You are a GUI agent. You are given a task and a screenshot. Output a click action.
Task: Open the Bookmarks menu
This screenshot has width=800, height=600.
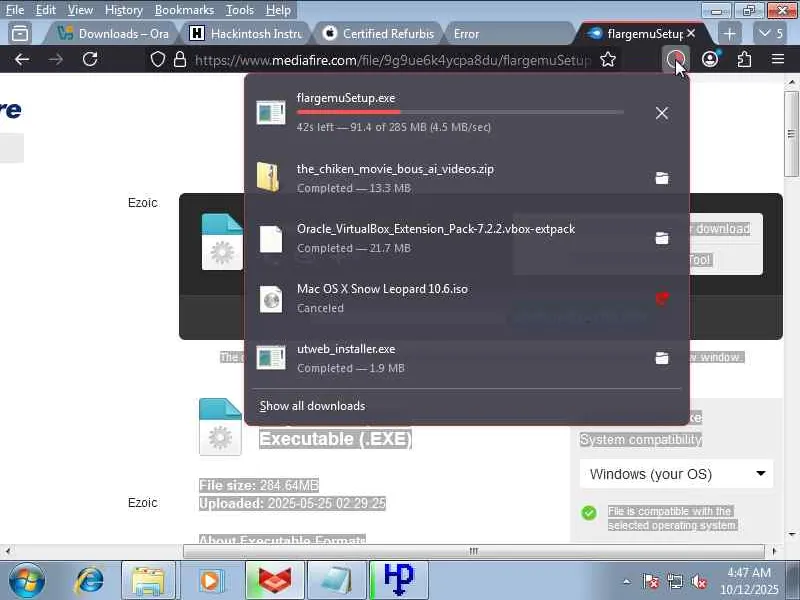pos(184,10)
